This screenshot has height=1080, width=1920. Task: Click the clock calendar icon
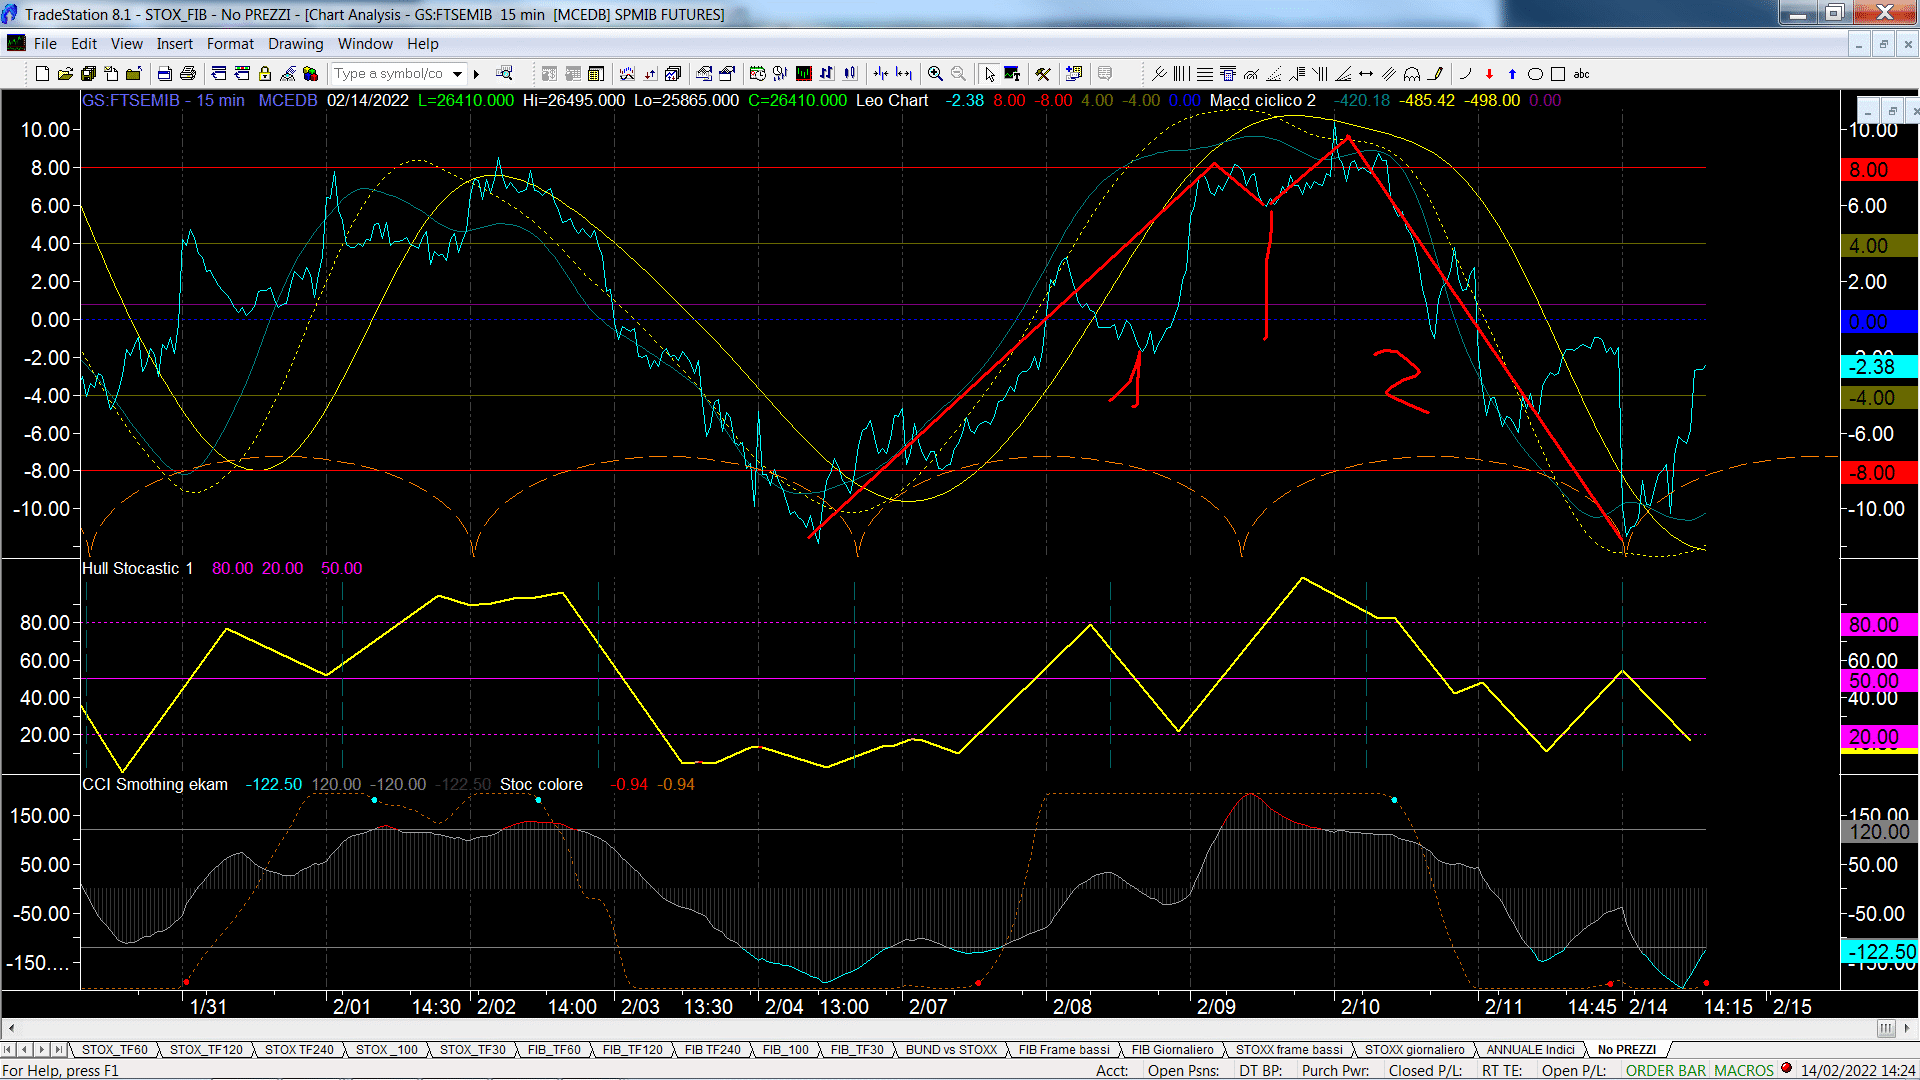click(x=757, y=74)
